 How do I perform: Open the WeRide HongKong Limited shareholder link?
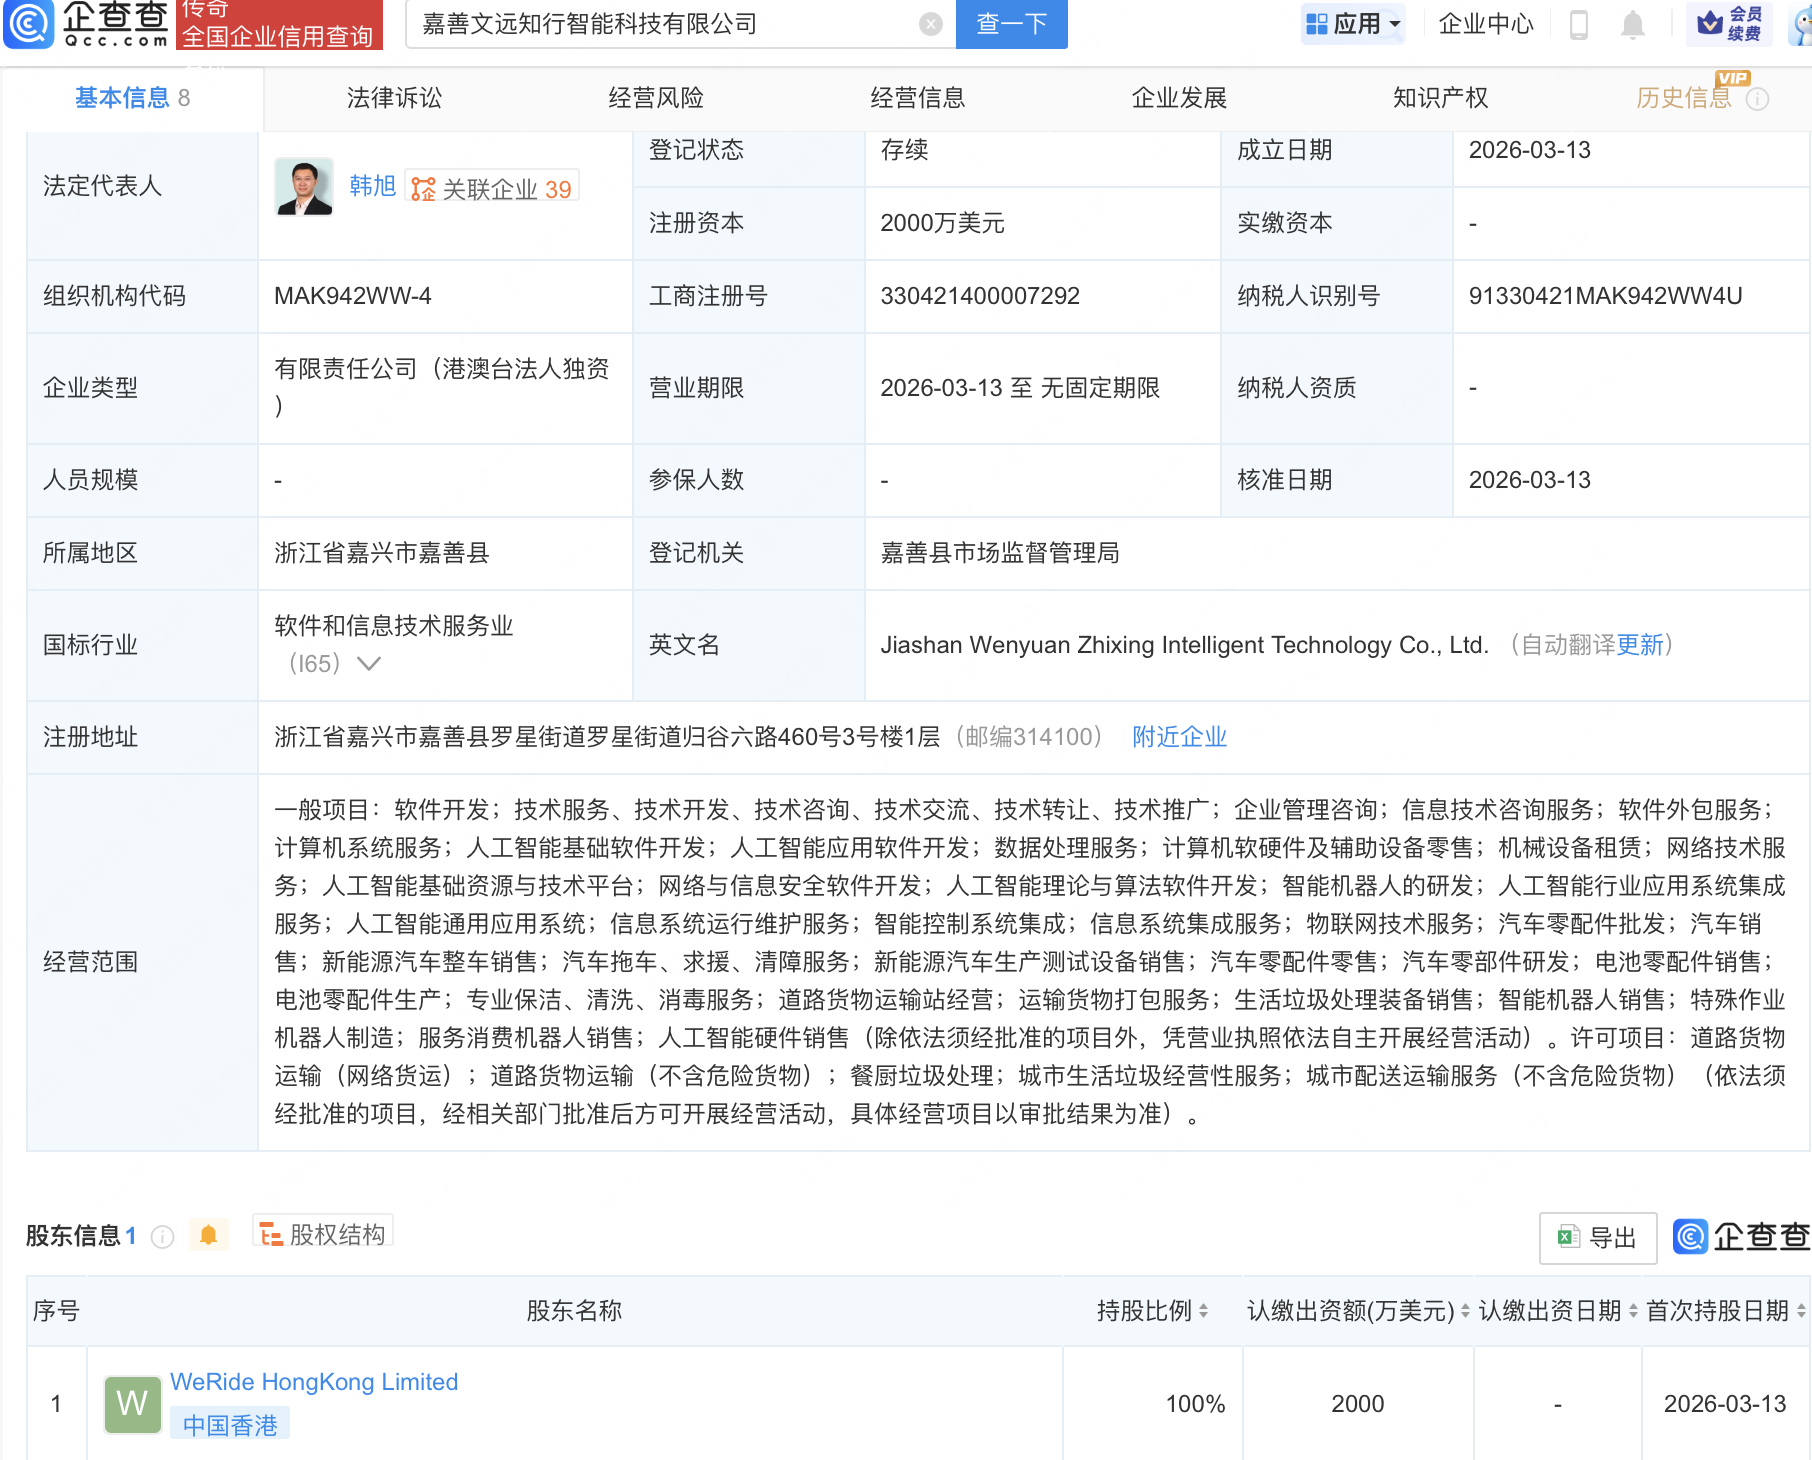[314, 1382]
